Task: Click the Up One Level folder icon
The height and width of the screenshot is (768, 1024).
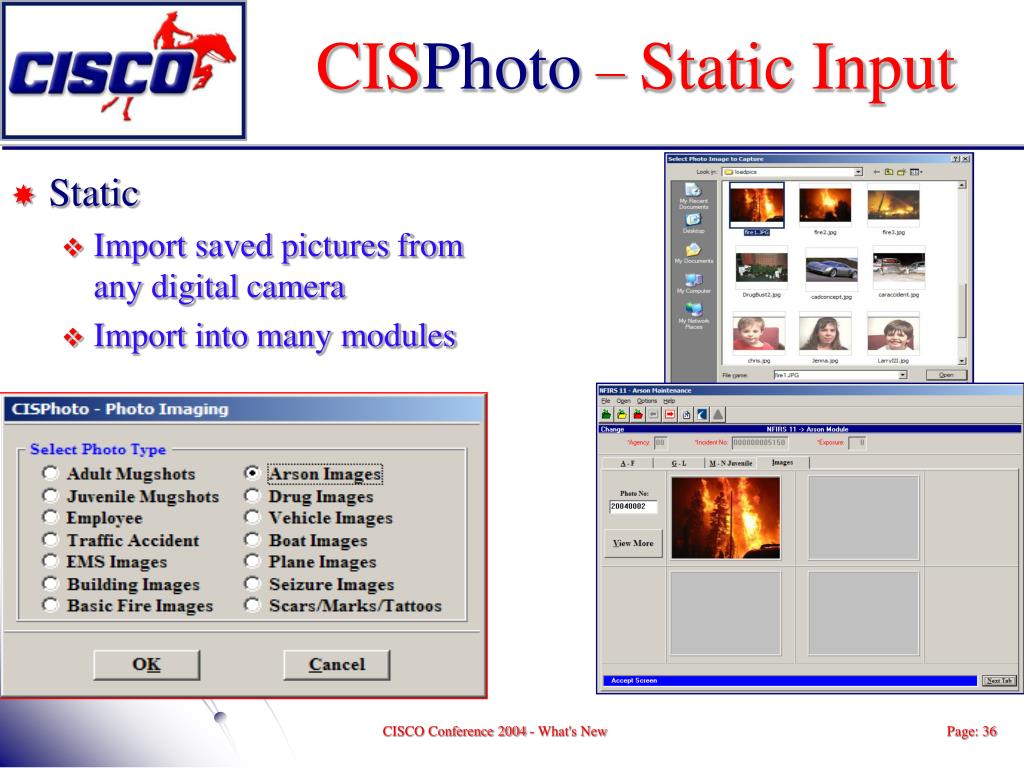Action: pyautogui.click(x=889, y=172)
